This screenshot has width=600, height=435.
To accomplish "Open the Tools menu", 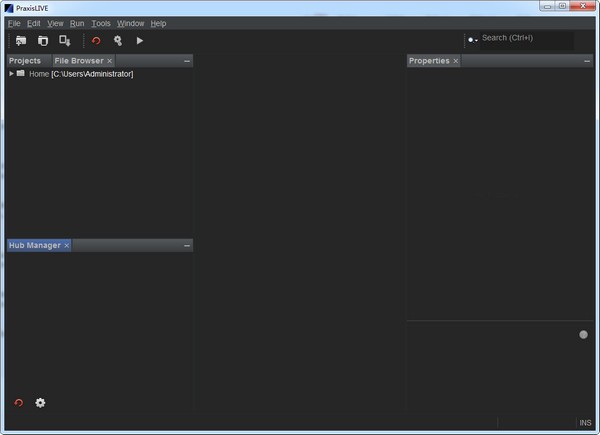I will (101, 23).
